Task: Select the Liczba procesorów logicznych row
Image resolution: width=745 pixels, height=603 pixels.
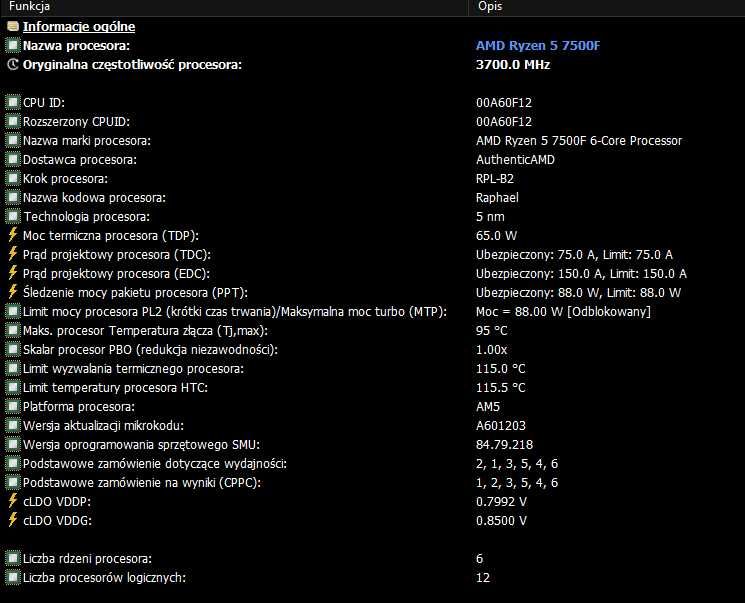Action: pos(104,577)
